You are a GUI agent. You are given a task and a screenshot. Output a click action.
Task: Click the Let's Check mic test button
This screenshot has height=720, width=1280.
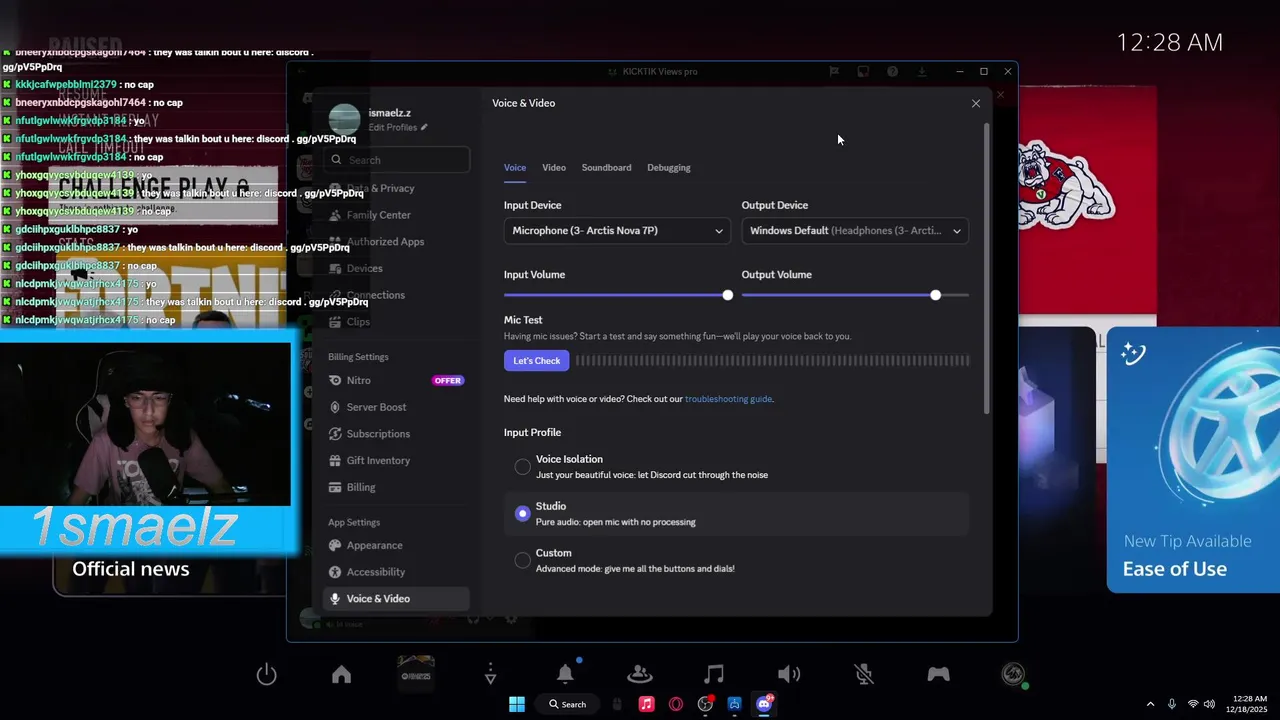pyautogui.click(x=537, y=361)
